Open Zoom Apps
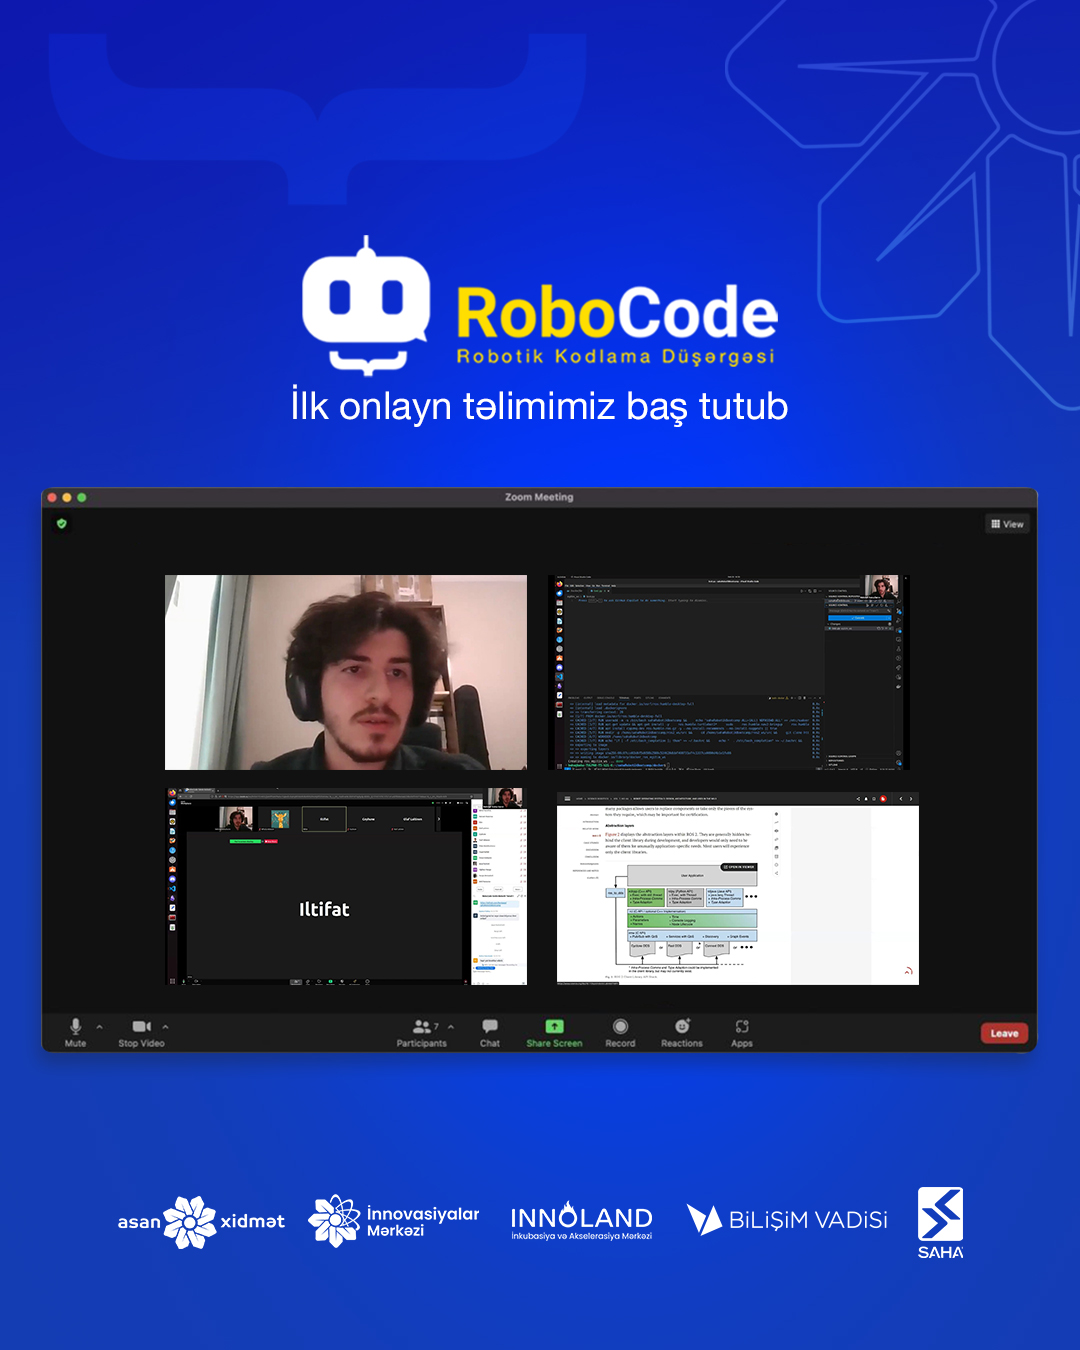1080x1350 pixels. [742, 1032]
